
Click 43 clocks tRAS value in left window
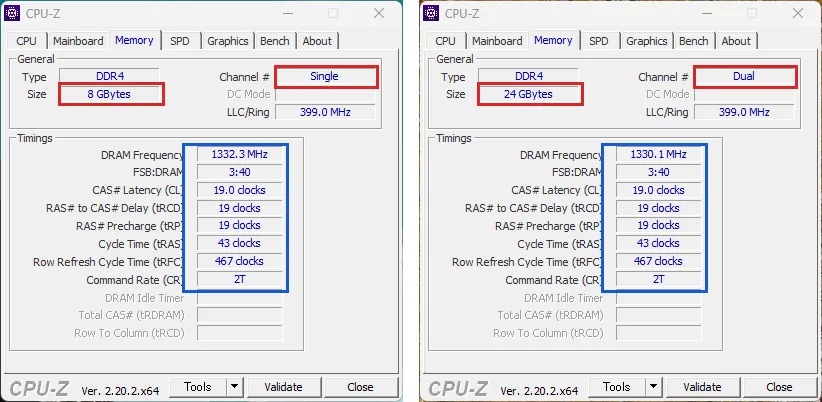click(240, 243)
